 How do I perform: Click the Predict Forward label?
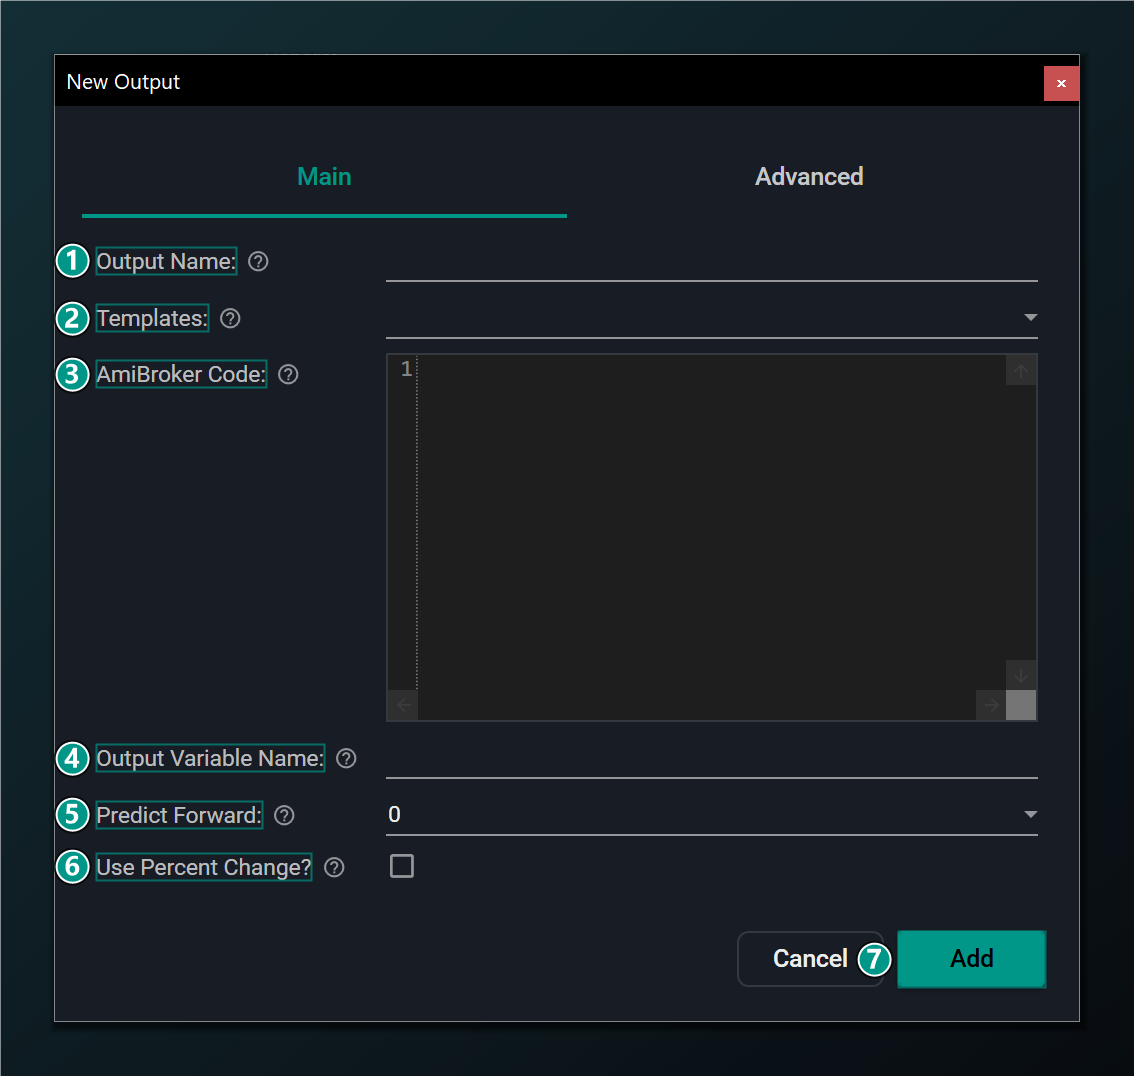[179, 816]
